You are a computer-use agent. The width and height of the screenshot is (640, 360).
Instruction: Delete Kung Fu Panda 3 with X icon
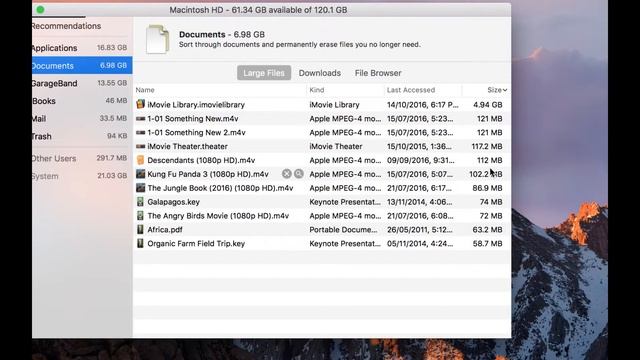287,174
